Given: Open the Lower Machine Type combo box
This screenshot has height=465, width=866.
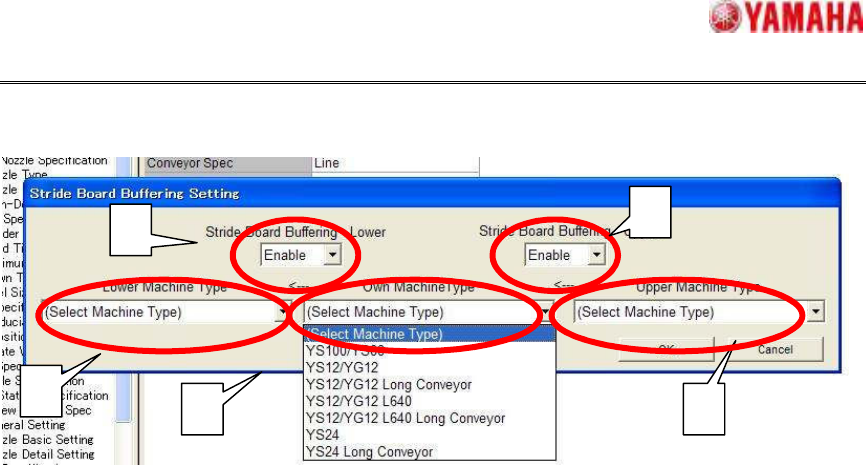Looking at the screenshot, I should coord(166,312).
